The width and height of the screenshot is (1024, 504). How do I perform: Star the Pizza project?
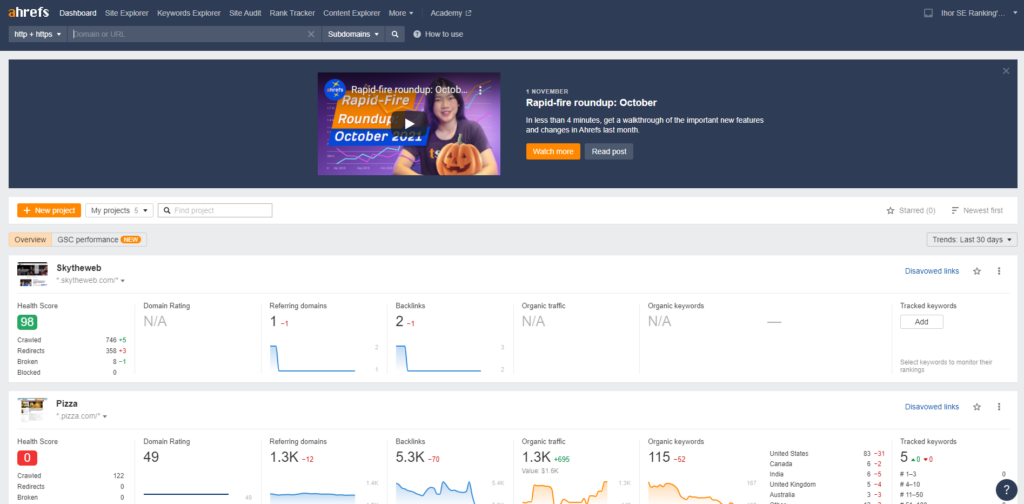977,407
